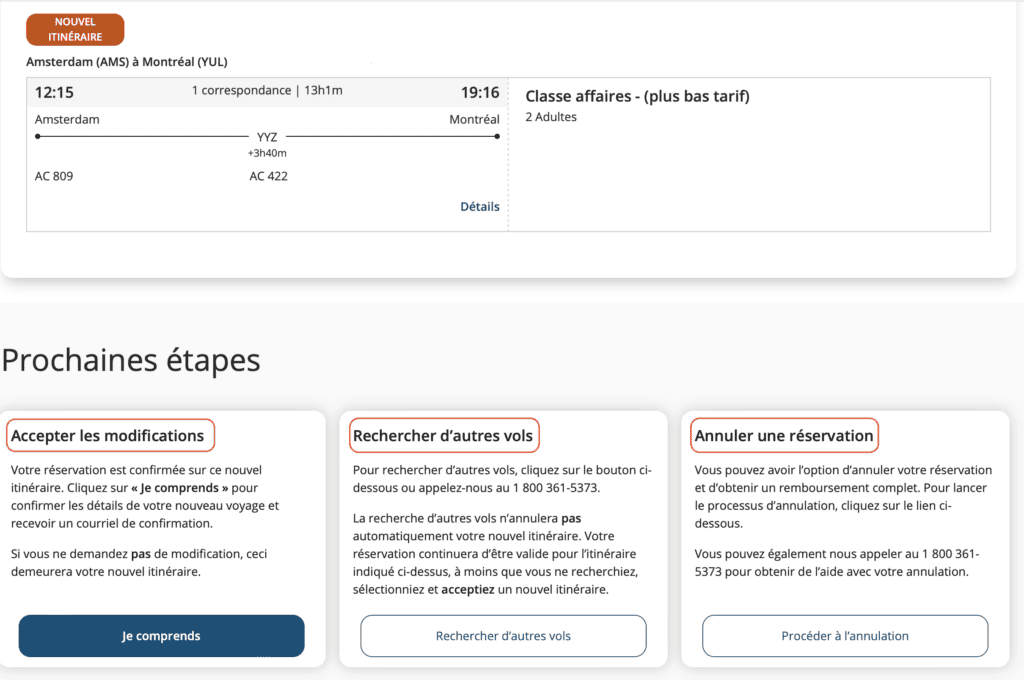Click the Prochaines étapes section title
The width and height of the screenshot is (1024, 680).
[x=131, y=360]
